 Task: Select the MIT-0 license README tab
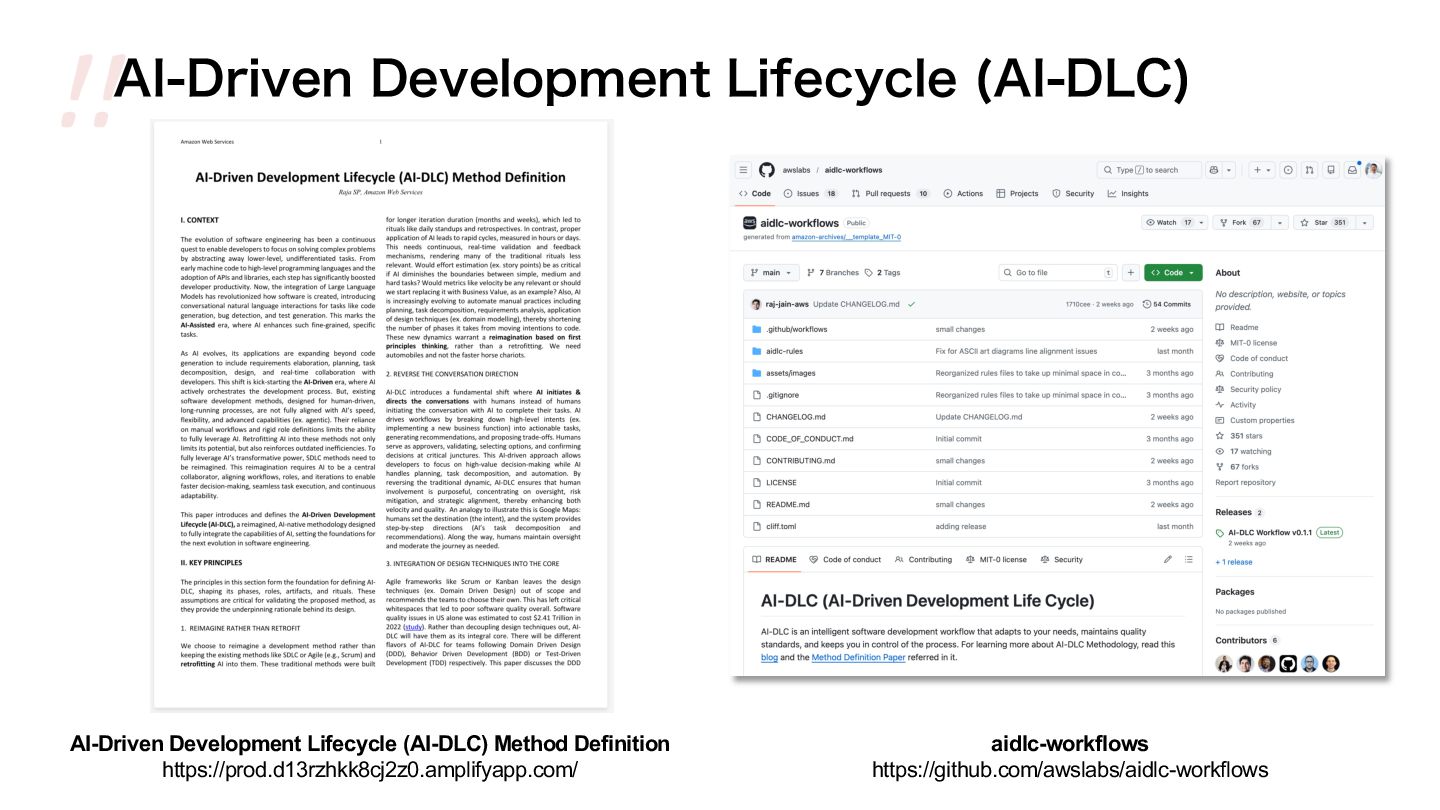coord(996,559)
